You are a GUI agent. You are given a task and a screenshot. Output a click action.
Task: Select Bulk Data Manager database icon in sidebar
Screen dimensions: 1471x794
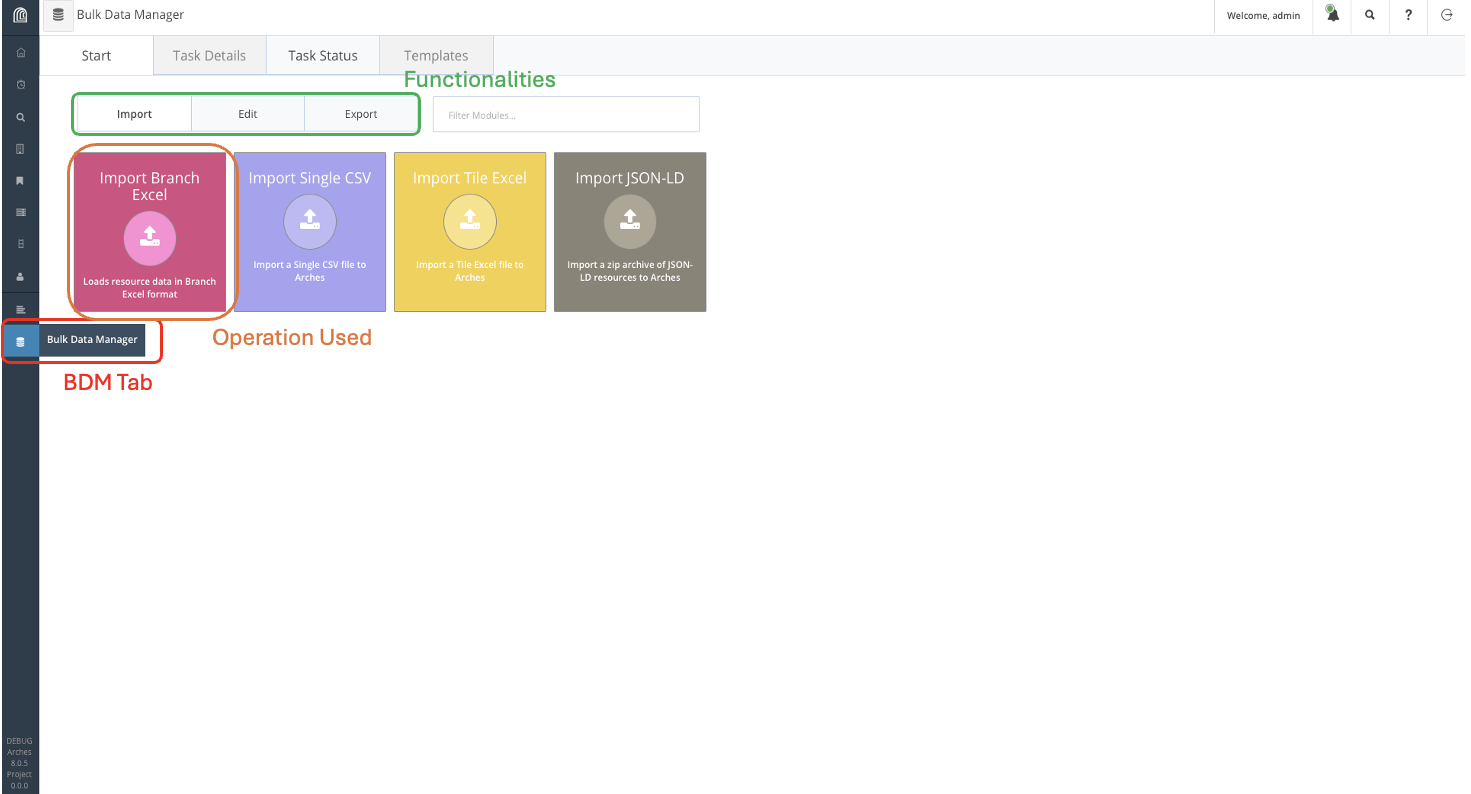[x=20, y=341]
